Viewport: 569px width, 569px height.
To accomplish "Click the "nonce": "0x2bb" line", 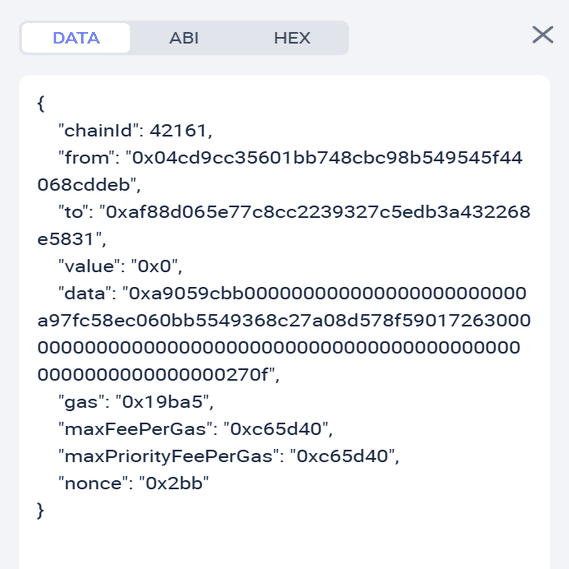I will [134, 483].
